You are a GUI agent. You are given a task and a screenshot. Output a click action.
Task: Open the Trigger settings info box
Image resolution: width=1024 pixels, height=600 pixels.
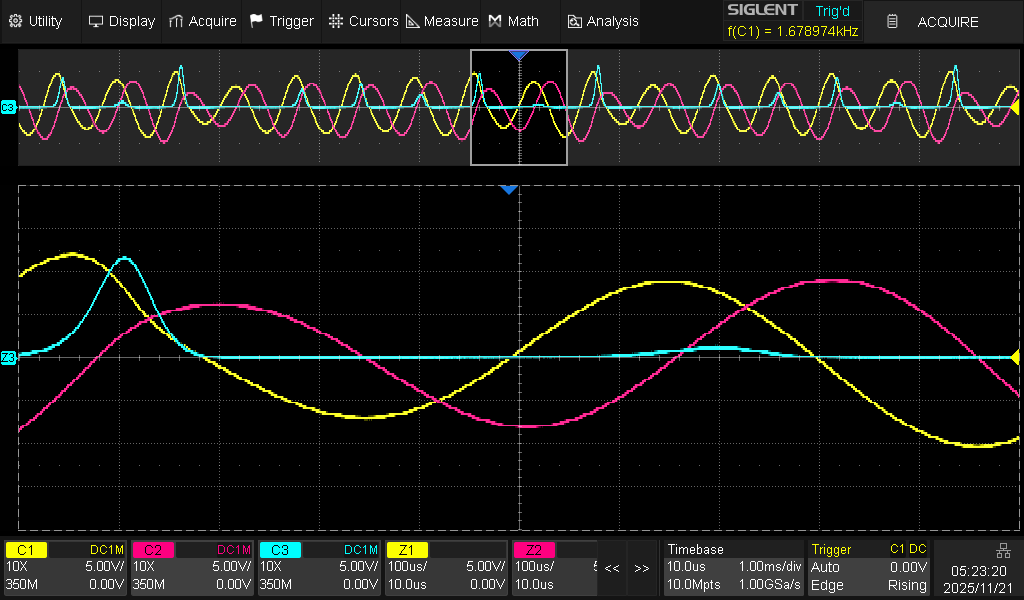tap(870, 567)
